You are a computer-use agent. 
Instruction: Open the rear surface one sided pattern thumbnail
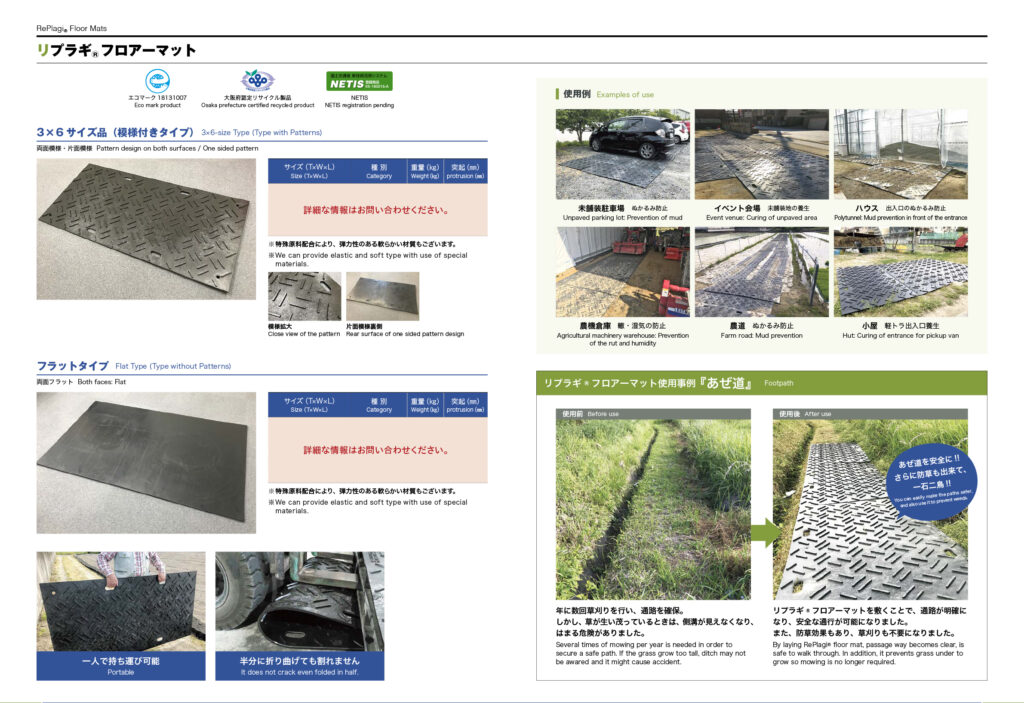(x=382, y=296)
